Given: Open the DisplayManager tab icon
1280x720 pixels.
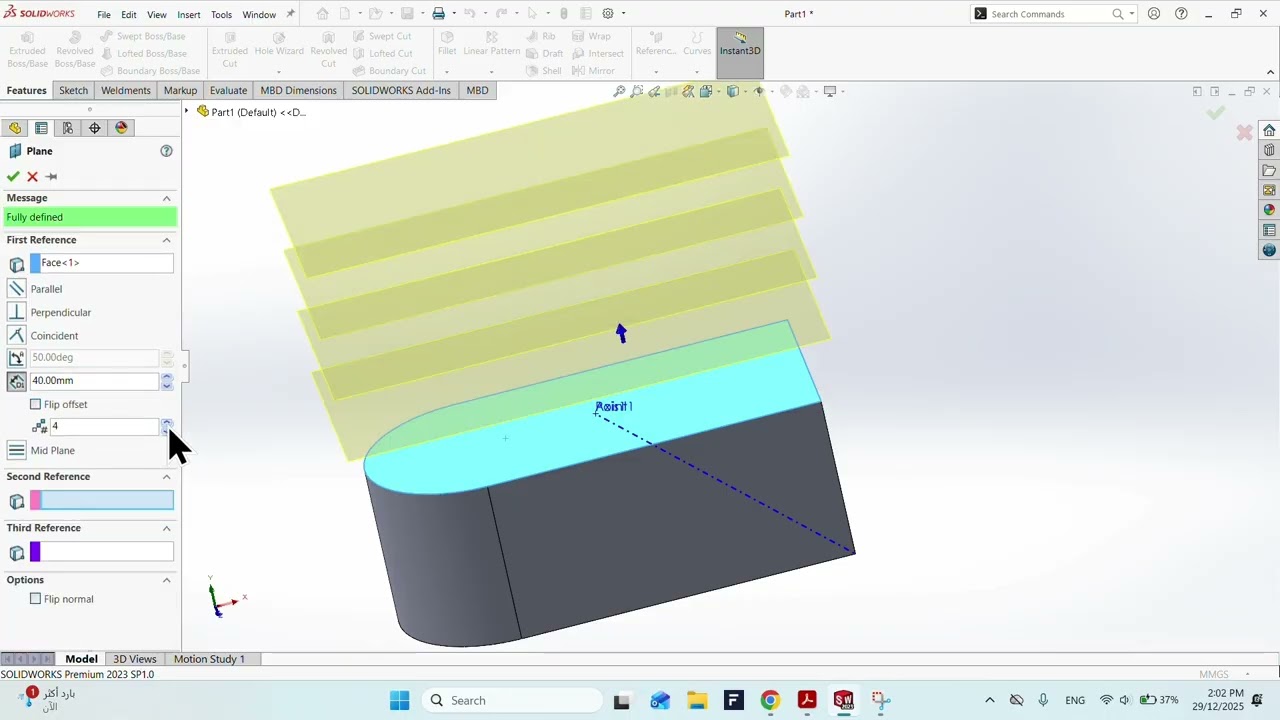Looking at the screenshot, I should coord(122,128).
